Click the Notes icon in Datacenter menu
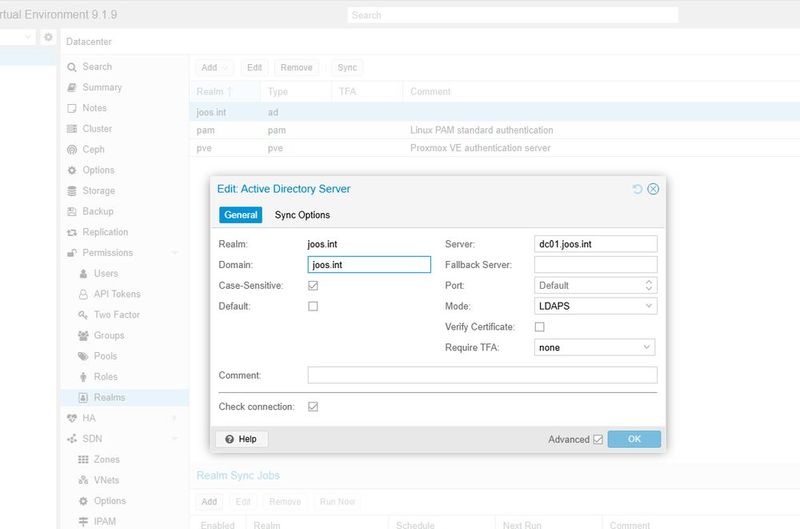The height and width of the screenshot is (529, 800). pyautogui.click(x=72, y=108)
